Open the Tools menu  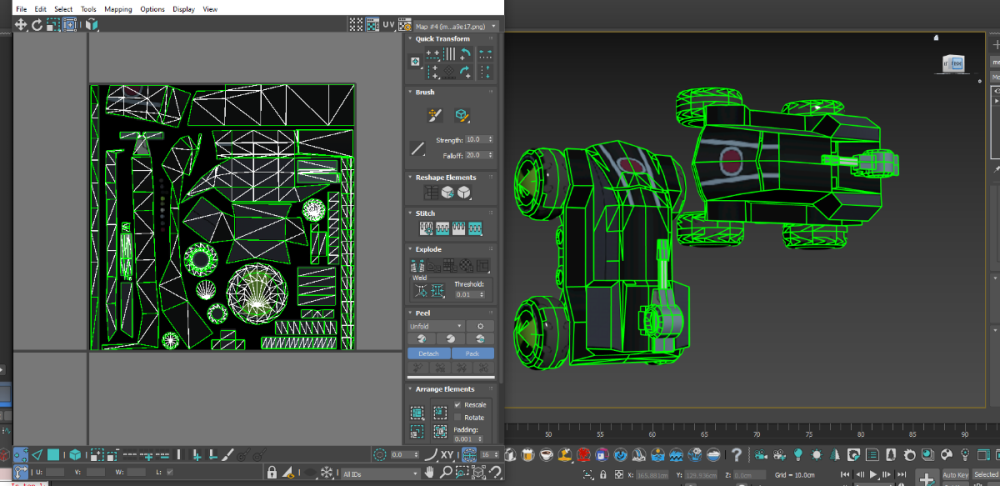[89, 9]
